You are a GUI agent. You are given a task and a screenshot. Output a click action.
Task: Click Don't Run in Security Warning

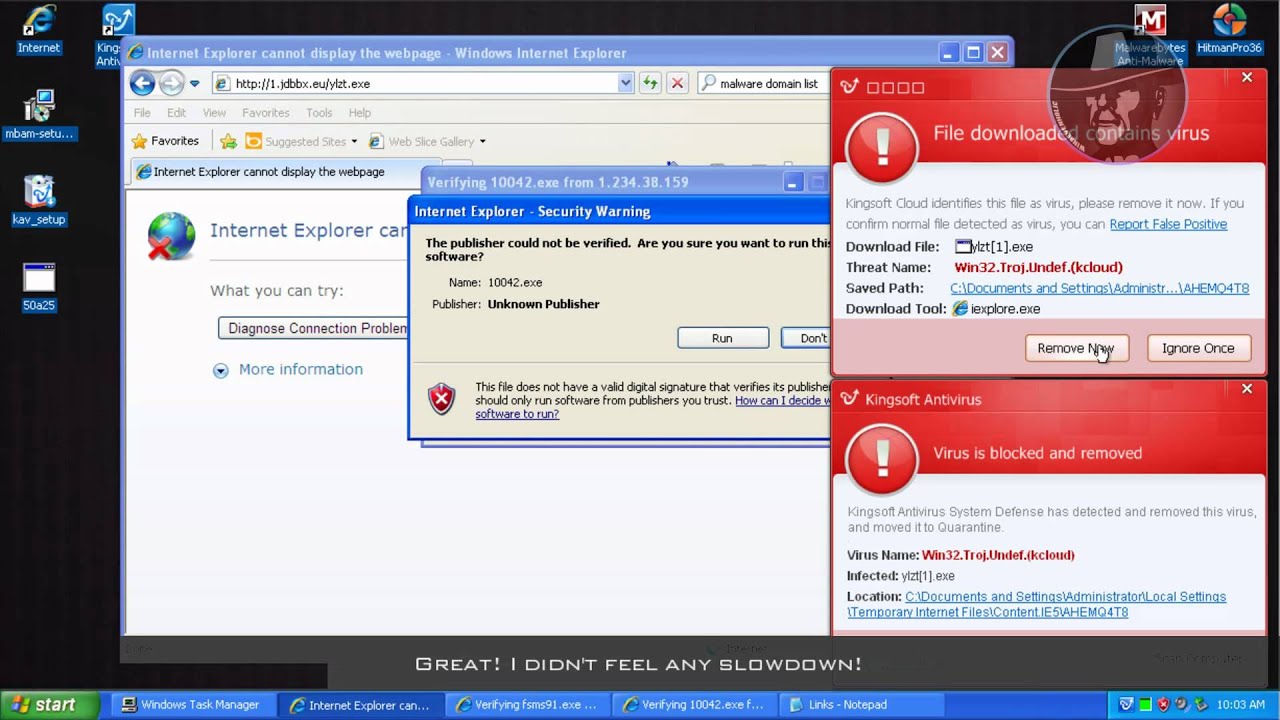(x=806, y=338)
